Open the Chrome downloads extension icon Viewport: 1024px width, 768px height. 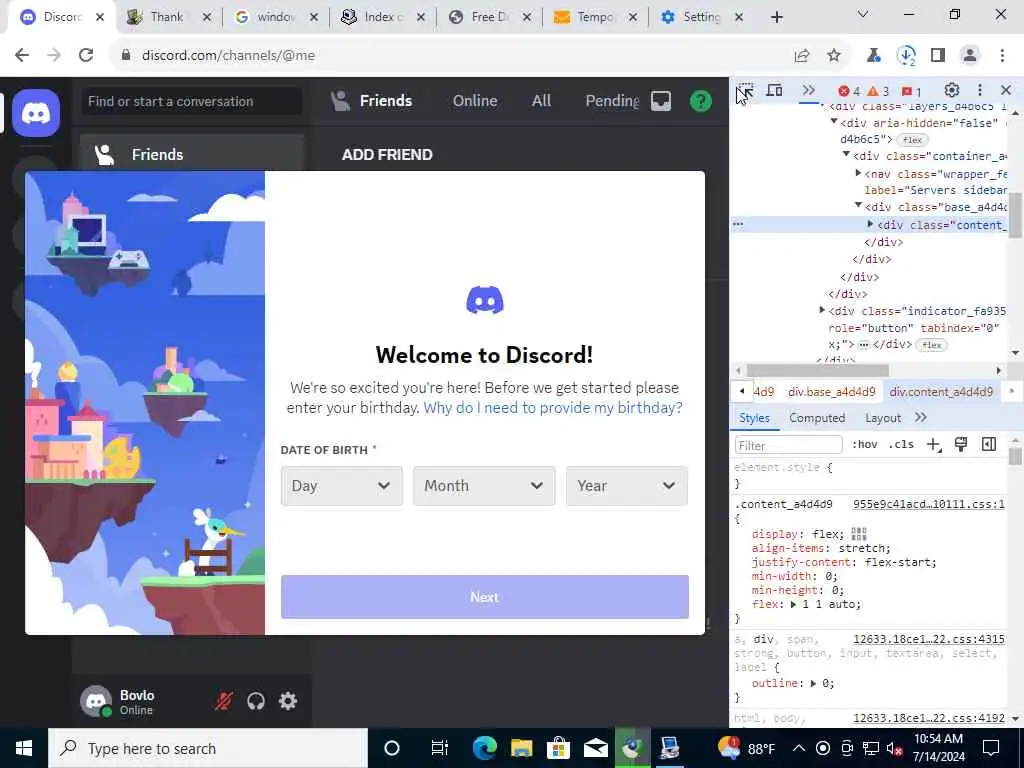tap(906, 56)
